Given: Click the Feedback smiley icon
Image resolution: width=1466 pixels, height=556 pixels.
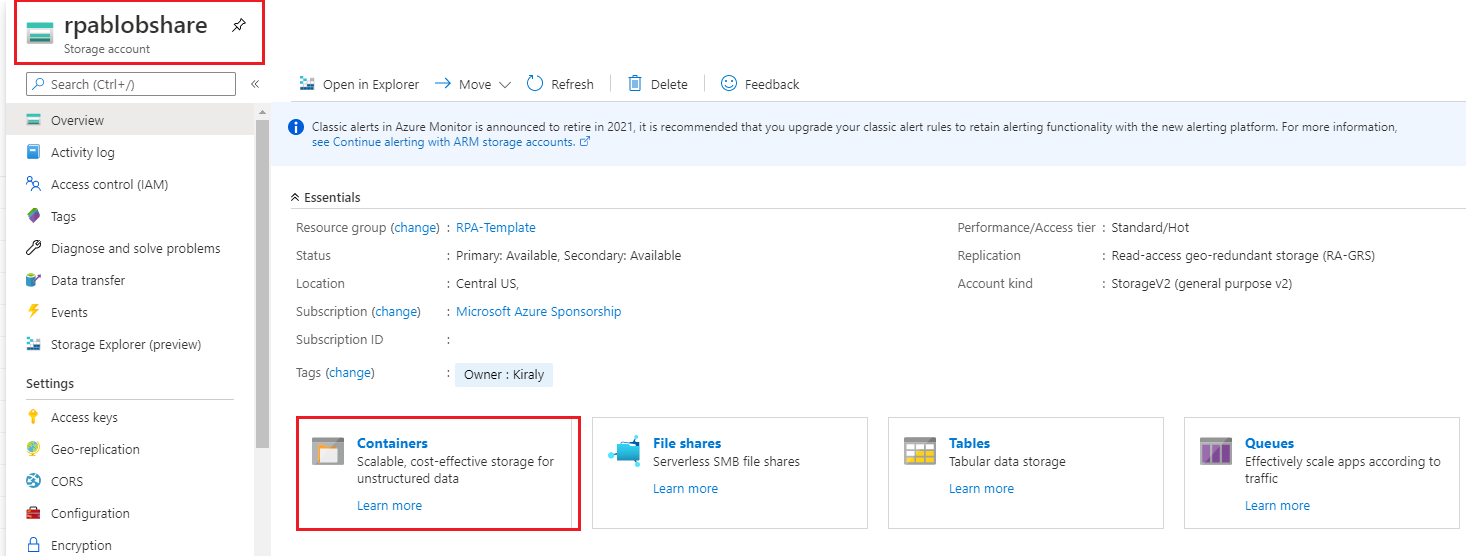Looking at the screenshot, I should tap(729, 84).
